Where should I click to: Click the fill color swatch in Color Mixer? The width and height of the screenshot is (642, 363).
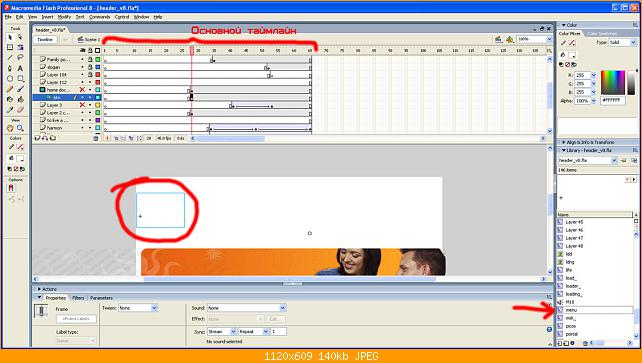572,55
